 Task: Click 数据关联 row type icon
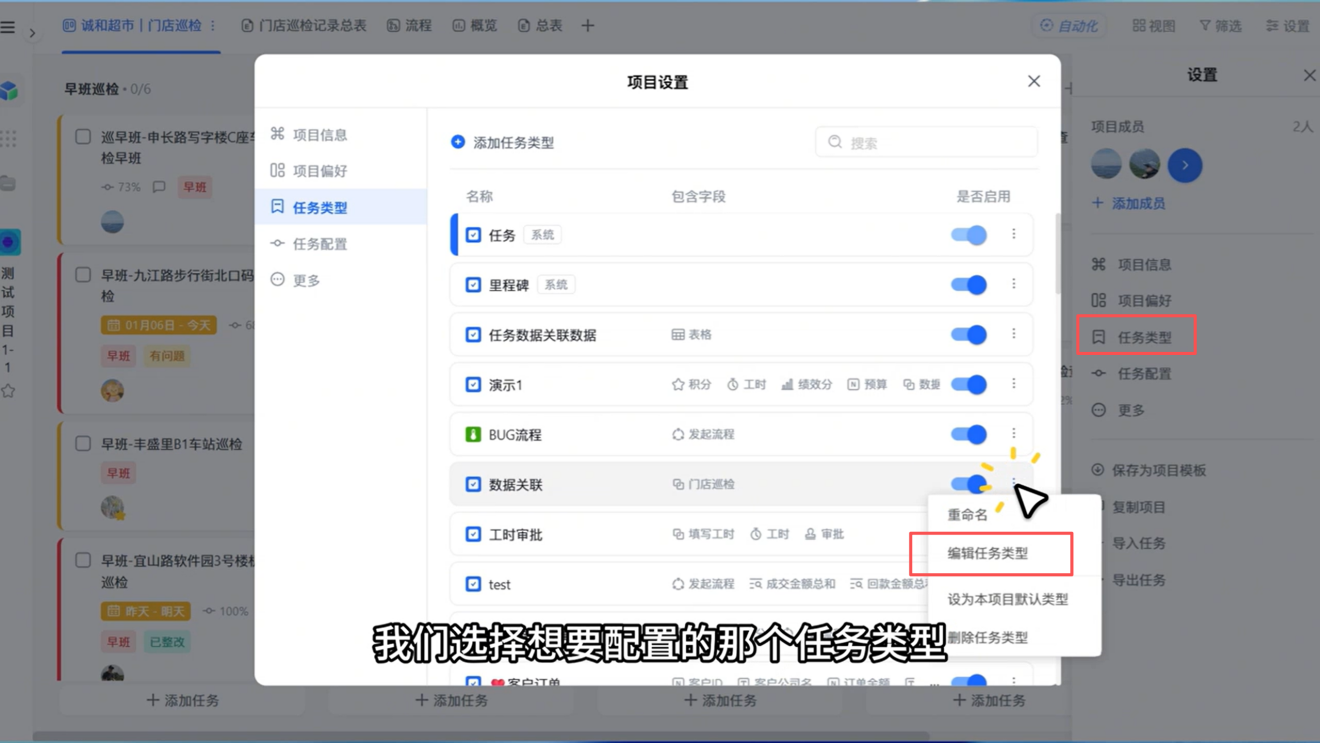point(473,484)
